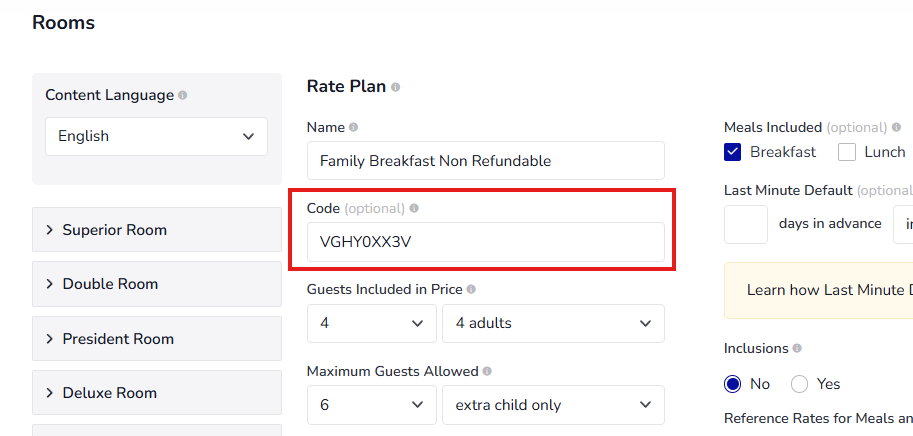
Task: Click info icon next to Content Language
Action: tap(182, 95)
